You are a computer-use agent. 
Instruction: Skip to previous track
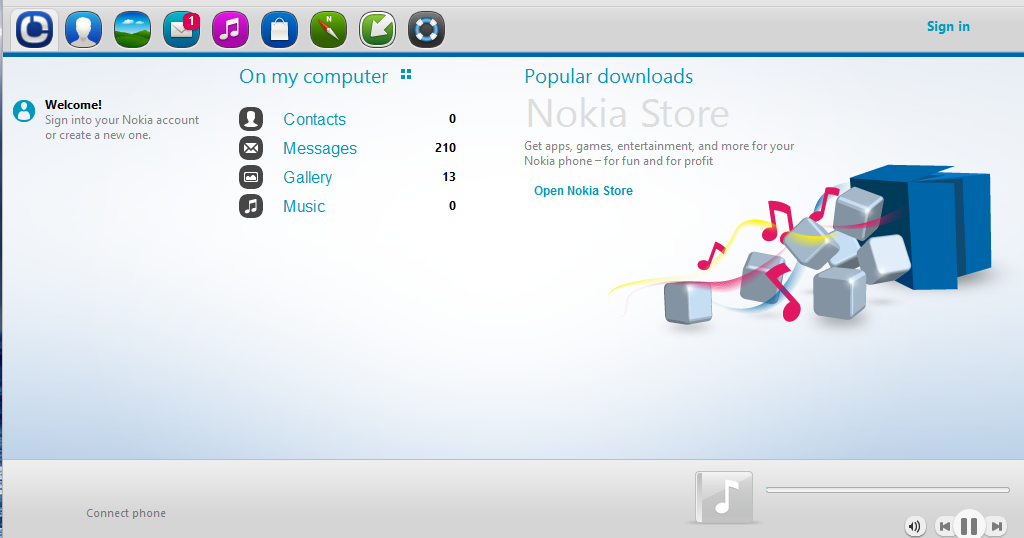944,526
